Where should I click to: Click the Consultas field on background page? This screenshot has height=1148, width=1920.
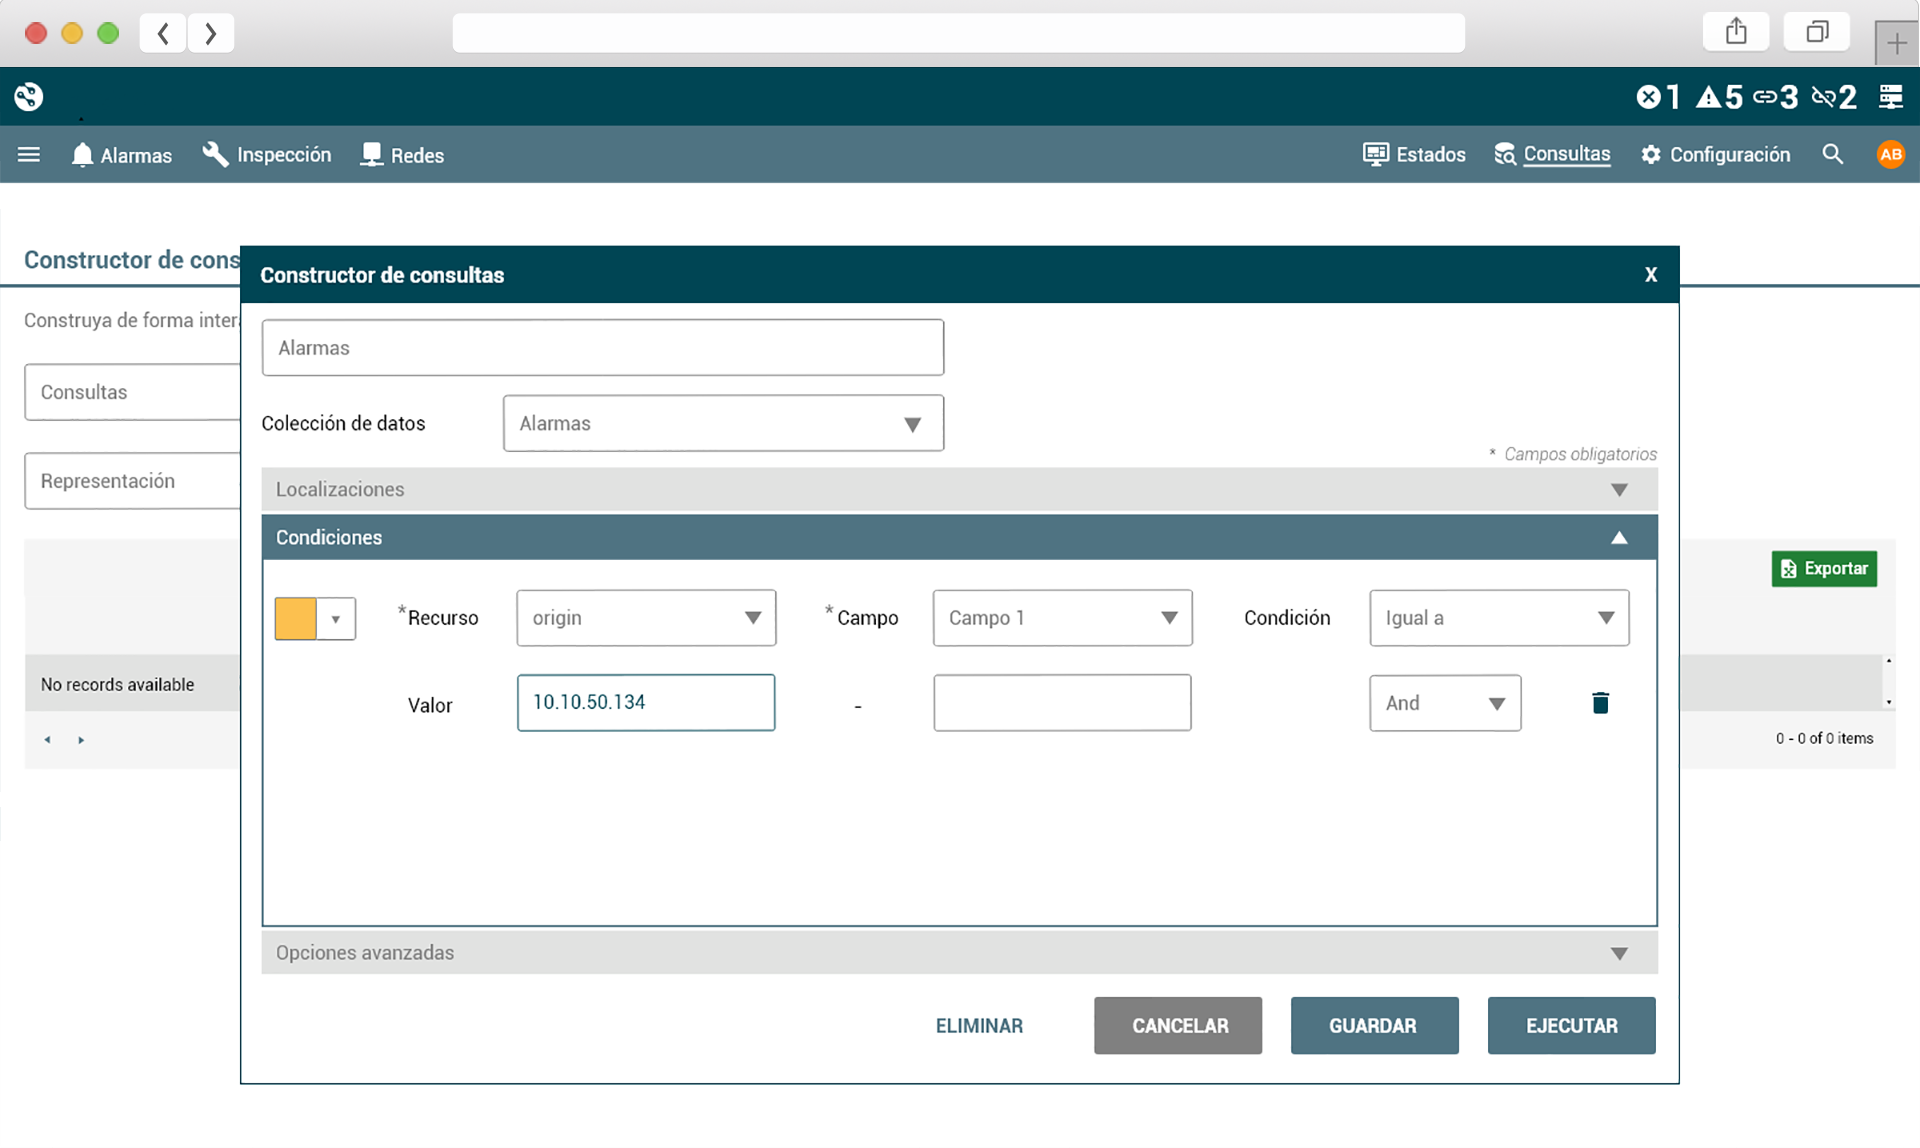(x=132, y=392)
